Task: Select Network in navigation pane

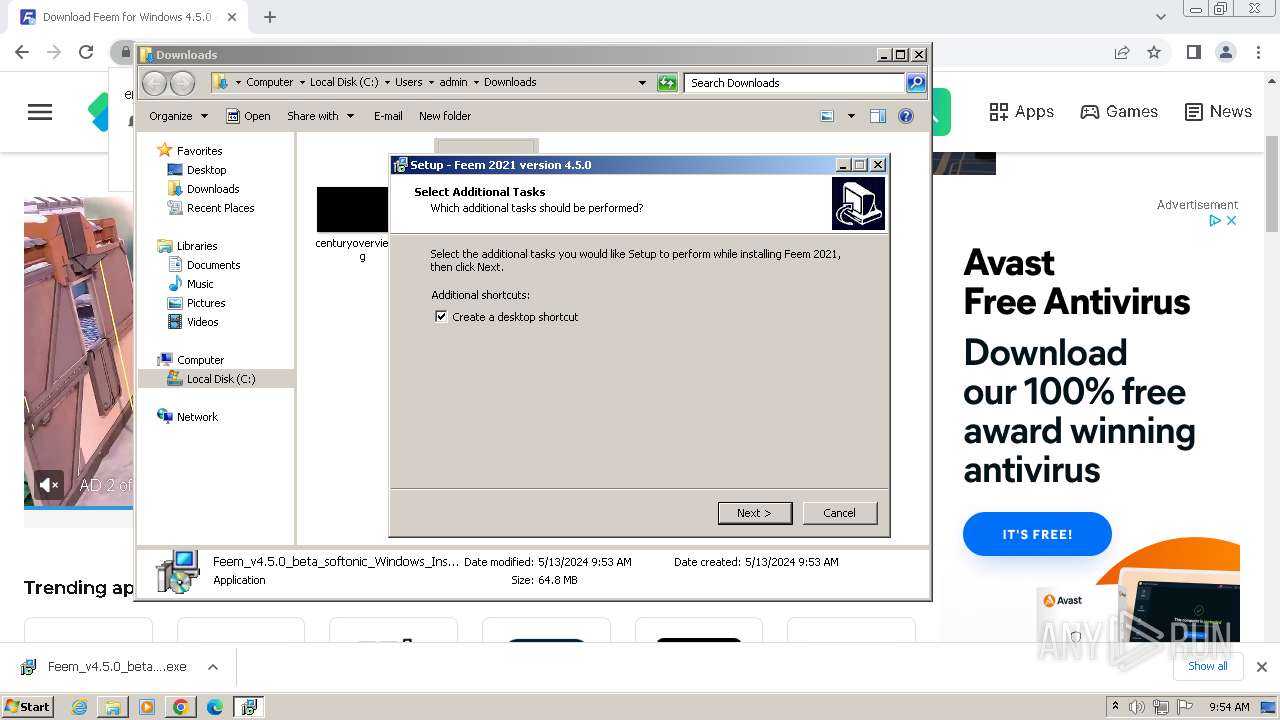Action: [197, 417]
